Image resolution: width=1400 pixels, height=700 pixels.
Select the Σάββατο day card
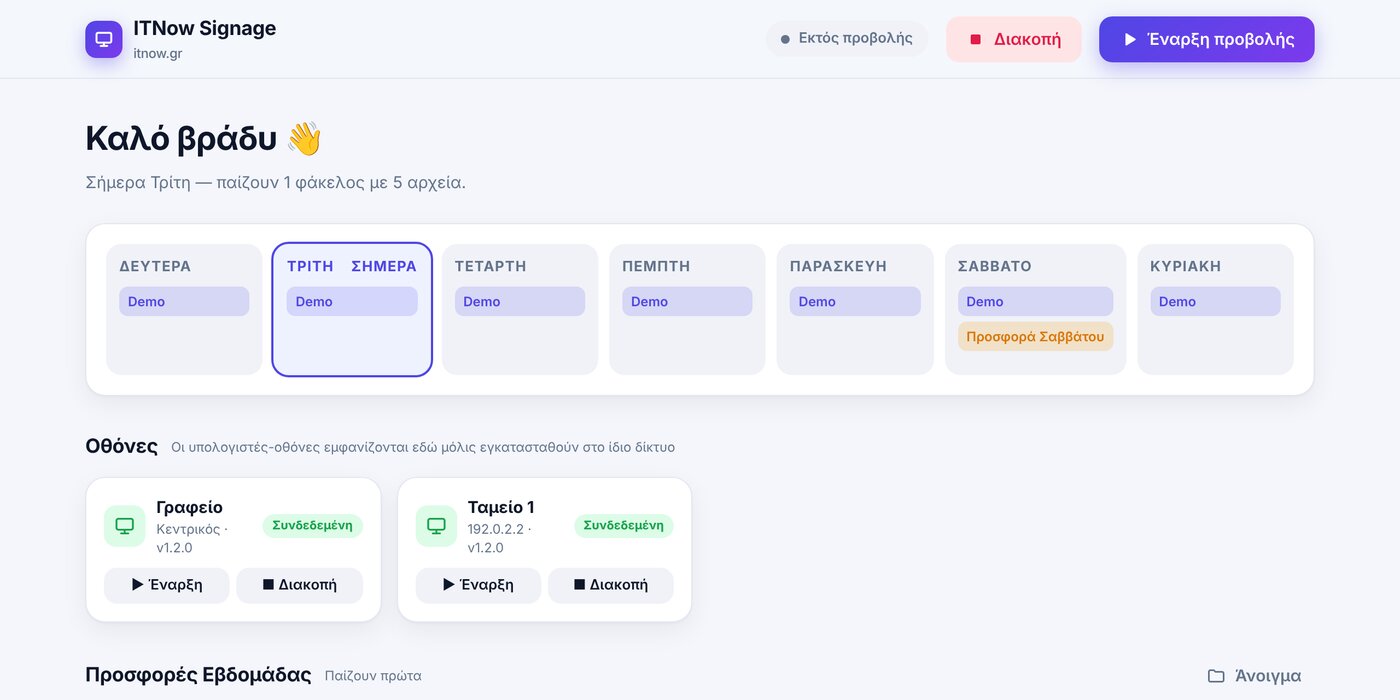click(1035, 310)
